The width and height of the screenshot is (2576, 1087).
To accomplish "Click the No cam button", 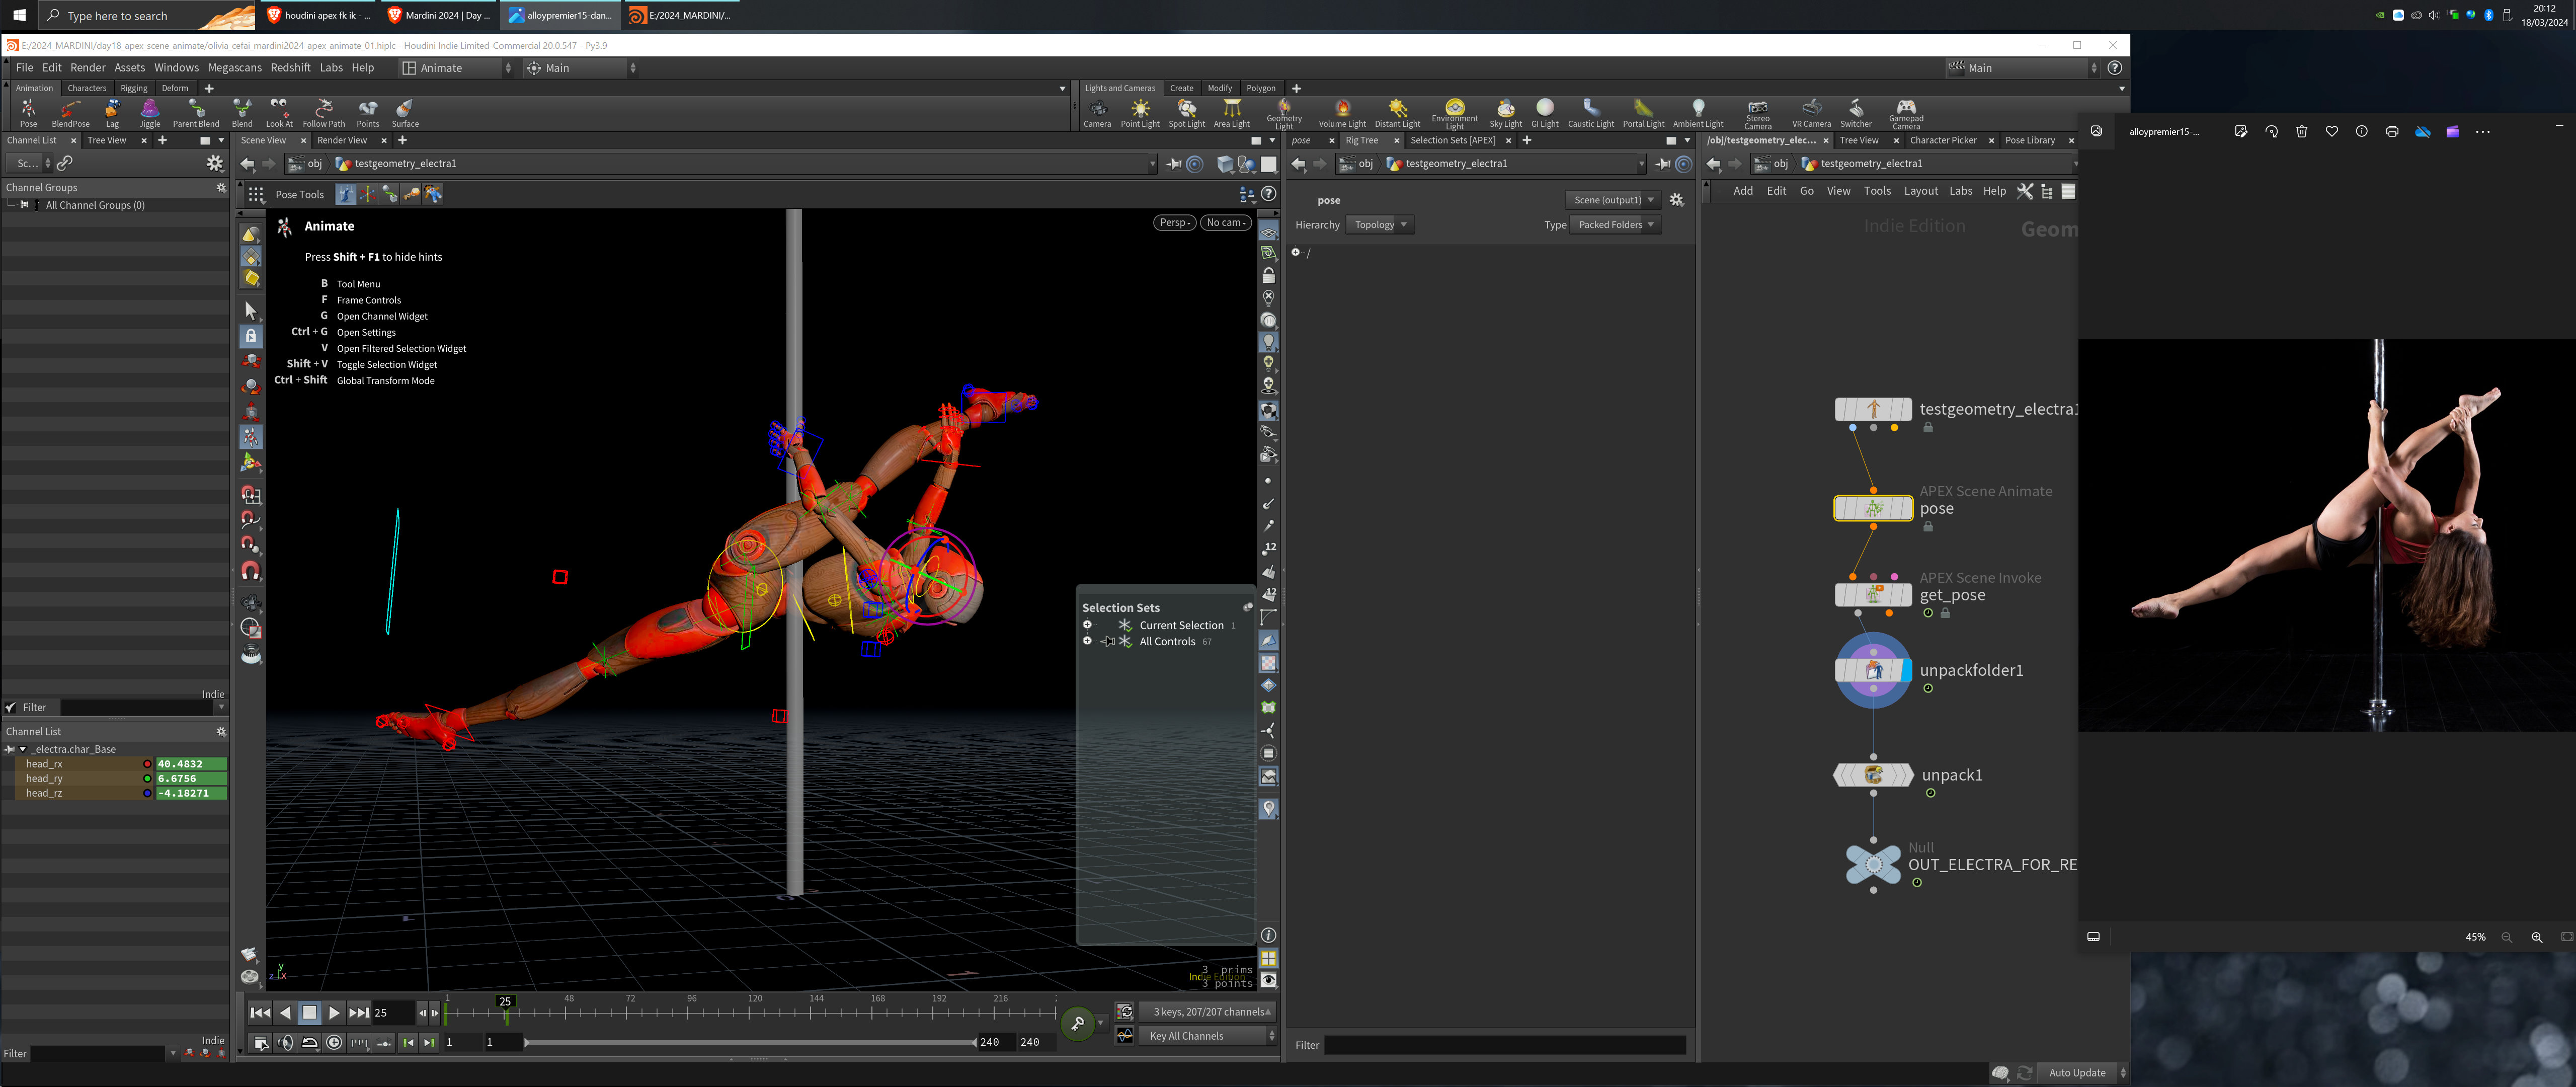I will (1225, 223).
